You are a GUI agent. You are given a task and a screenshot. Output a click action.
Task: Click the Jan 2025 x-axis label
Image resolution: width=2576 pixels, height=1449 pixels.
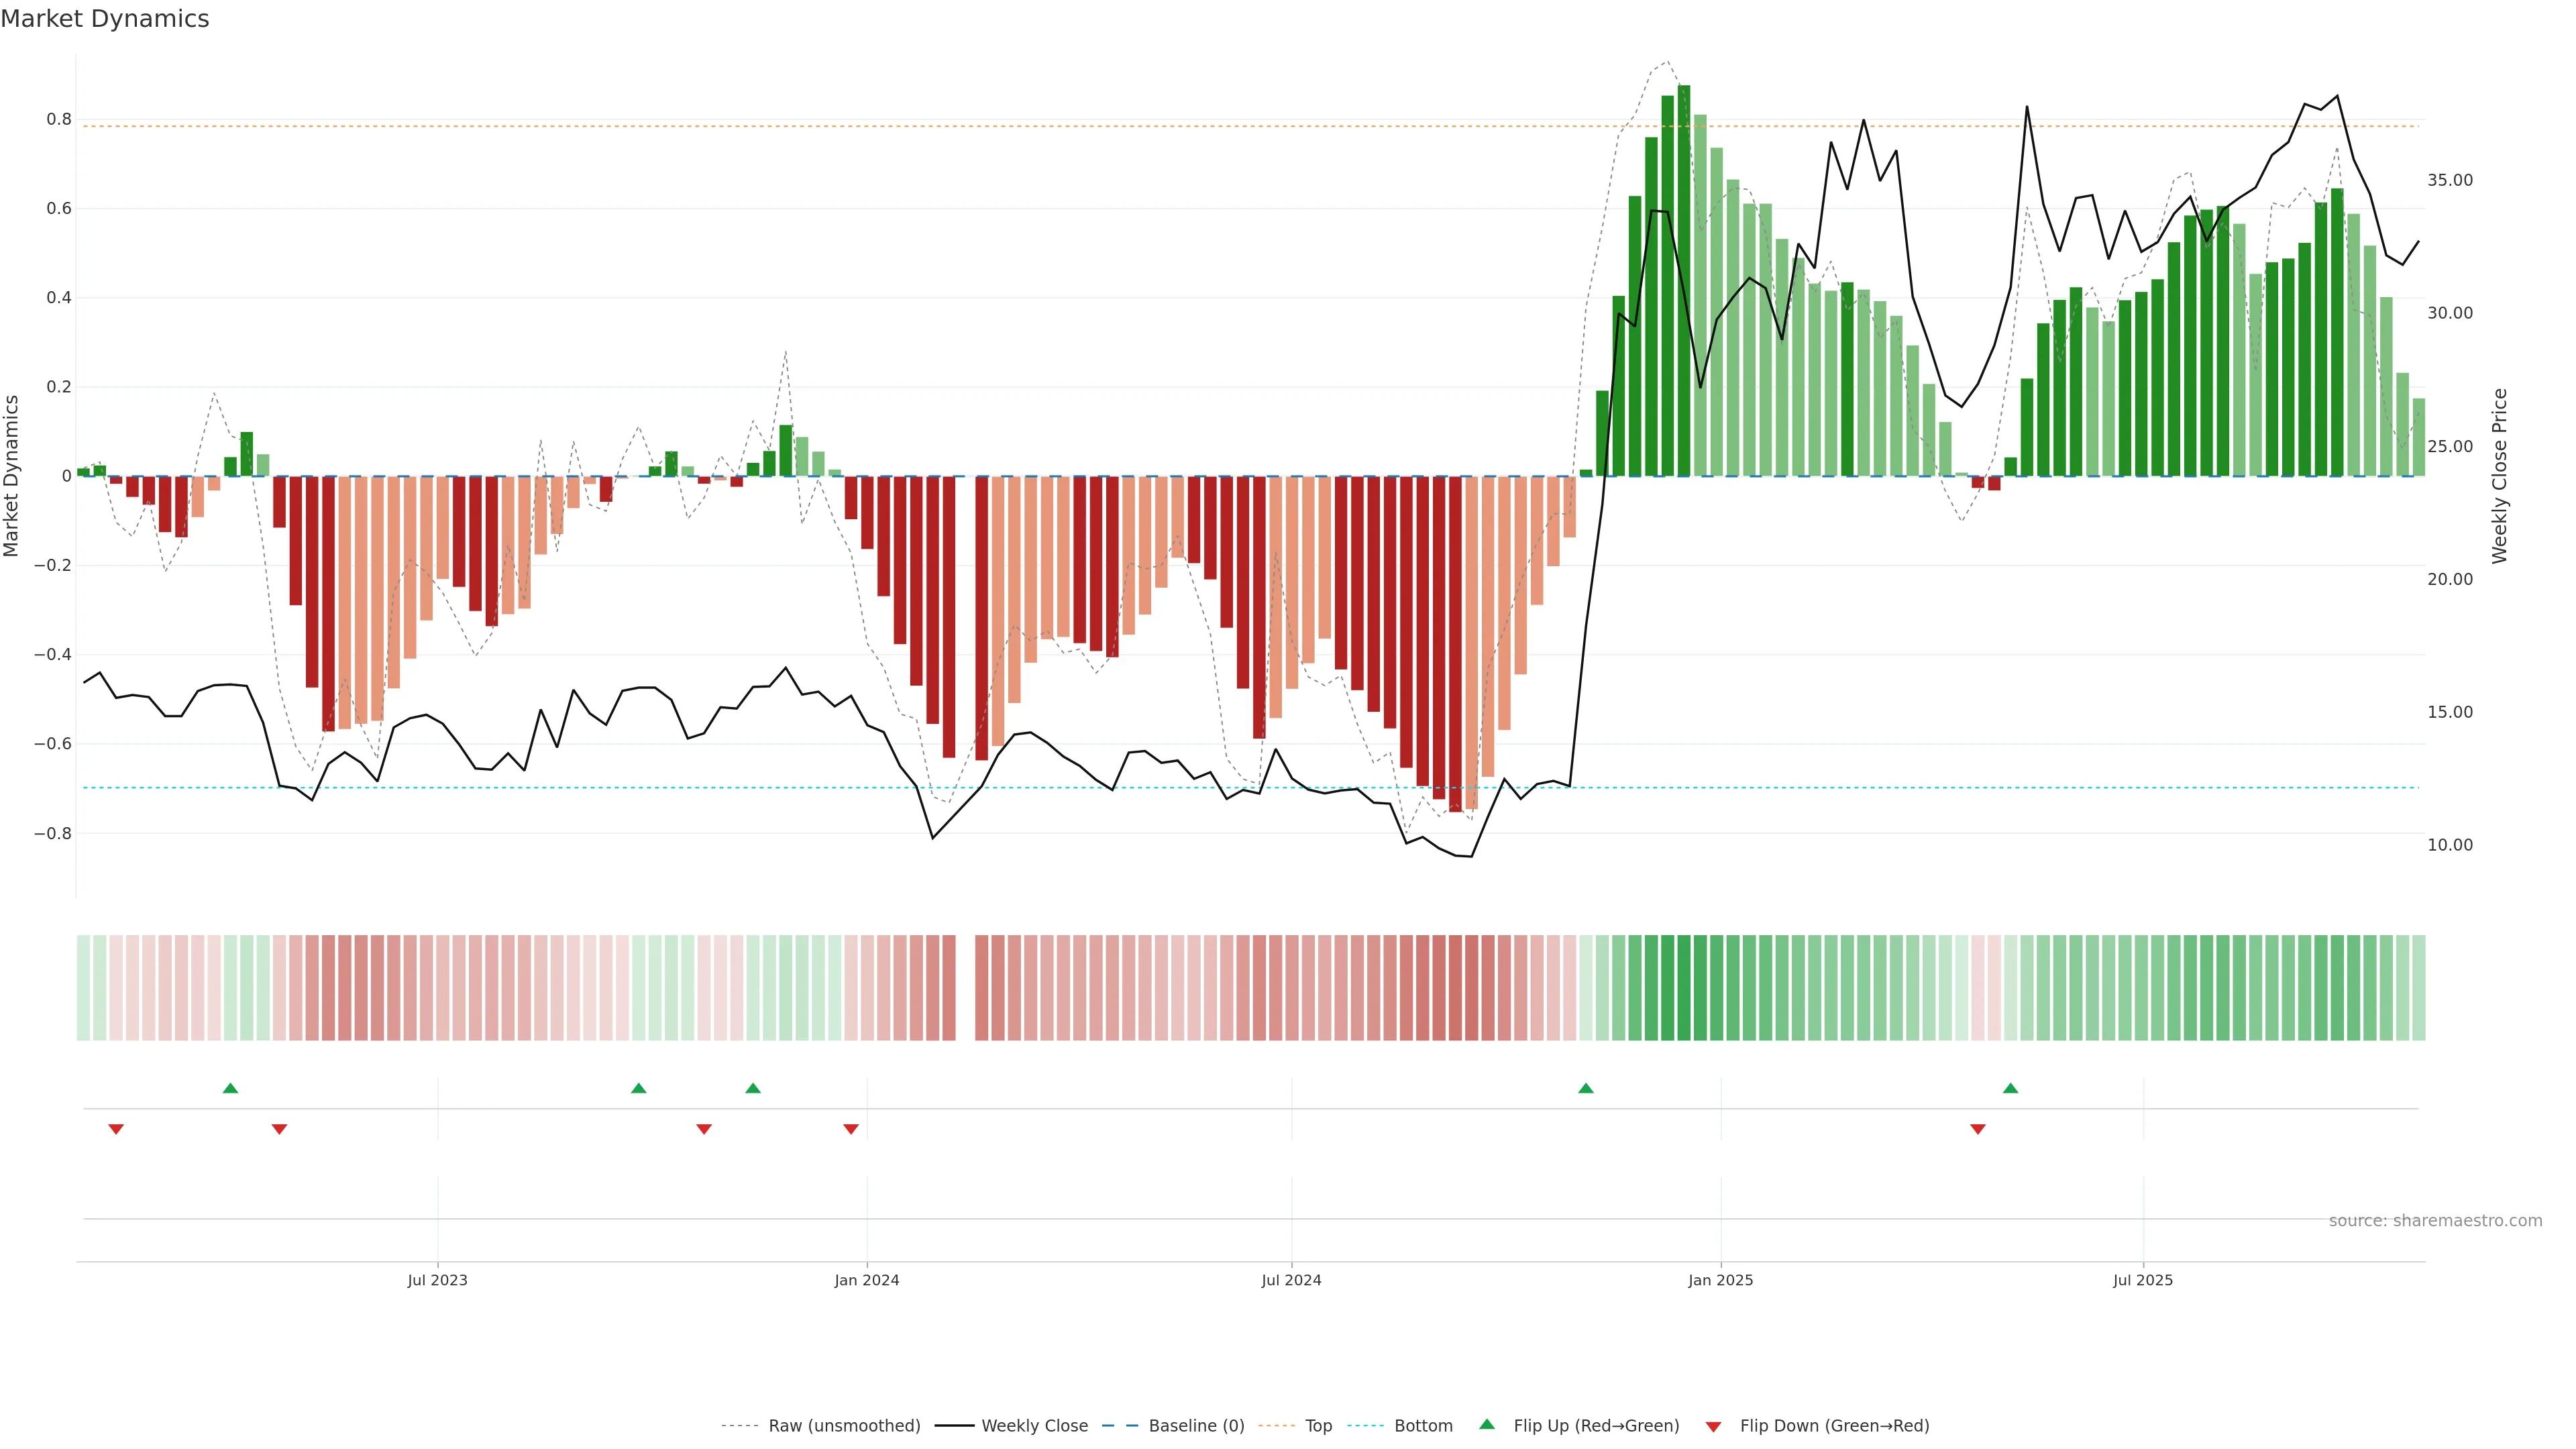point(1720,1280)
